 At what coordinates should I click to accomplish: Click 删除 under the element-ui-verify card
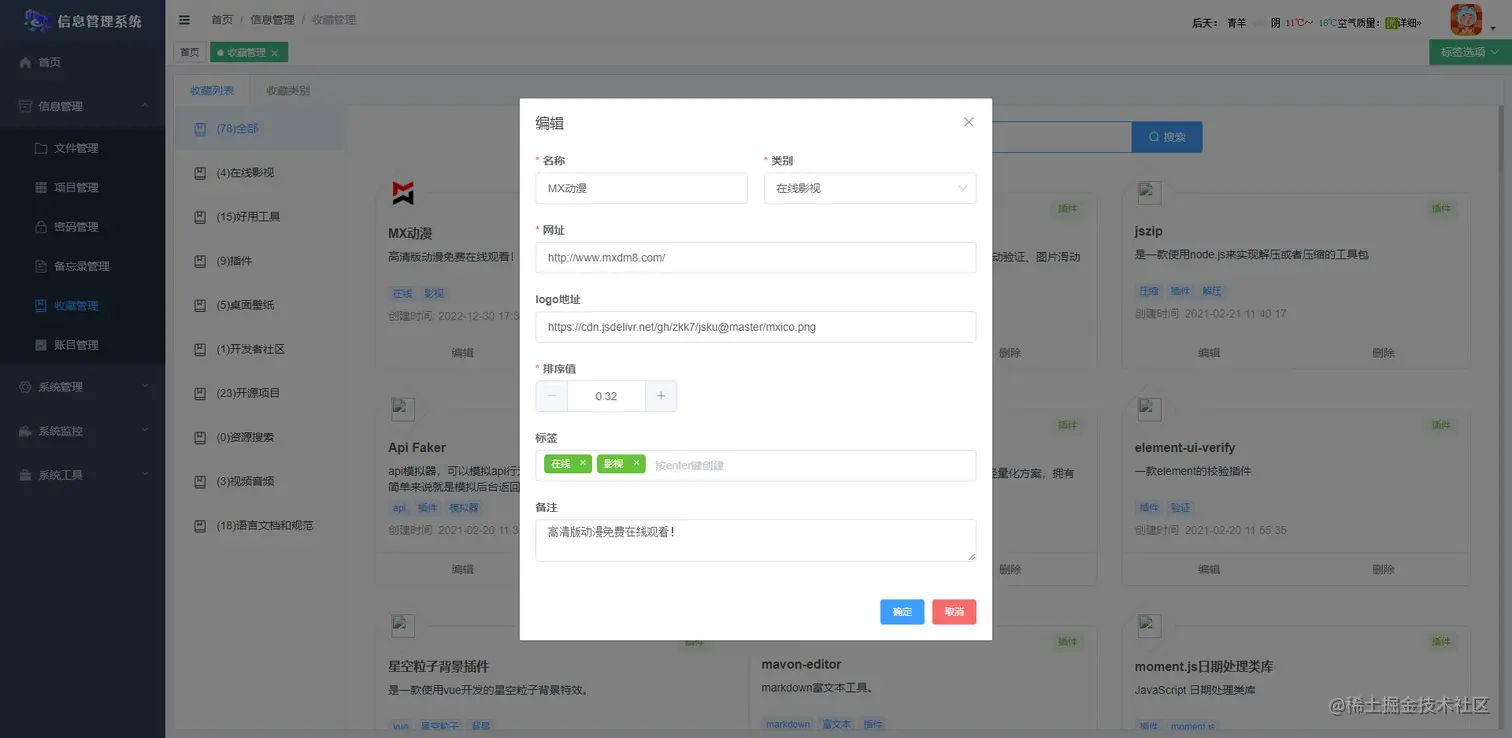pos(1383,569)
